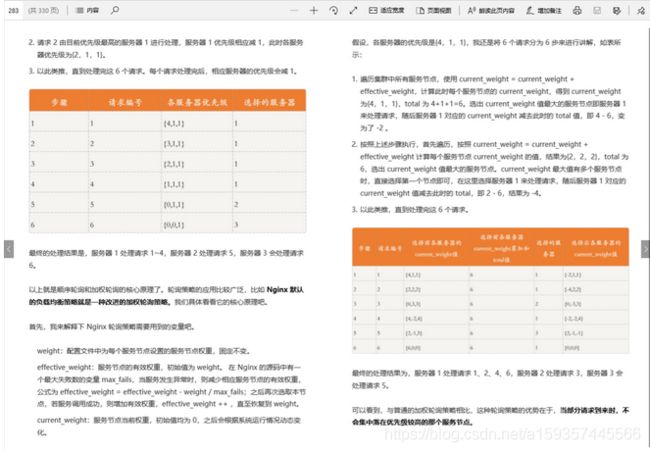
Task: Click the paragraph starting with current_weight：
Action: tap(169, 426)
